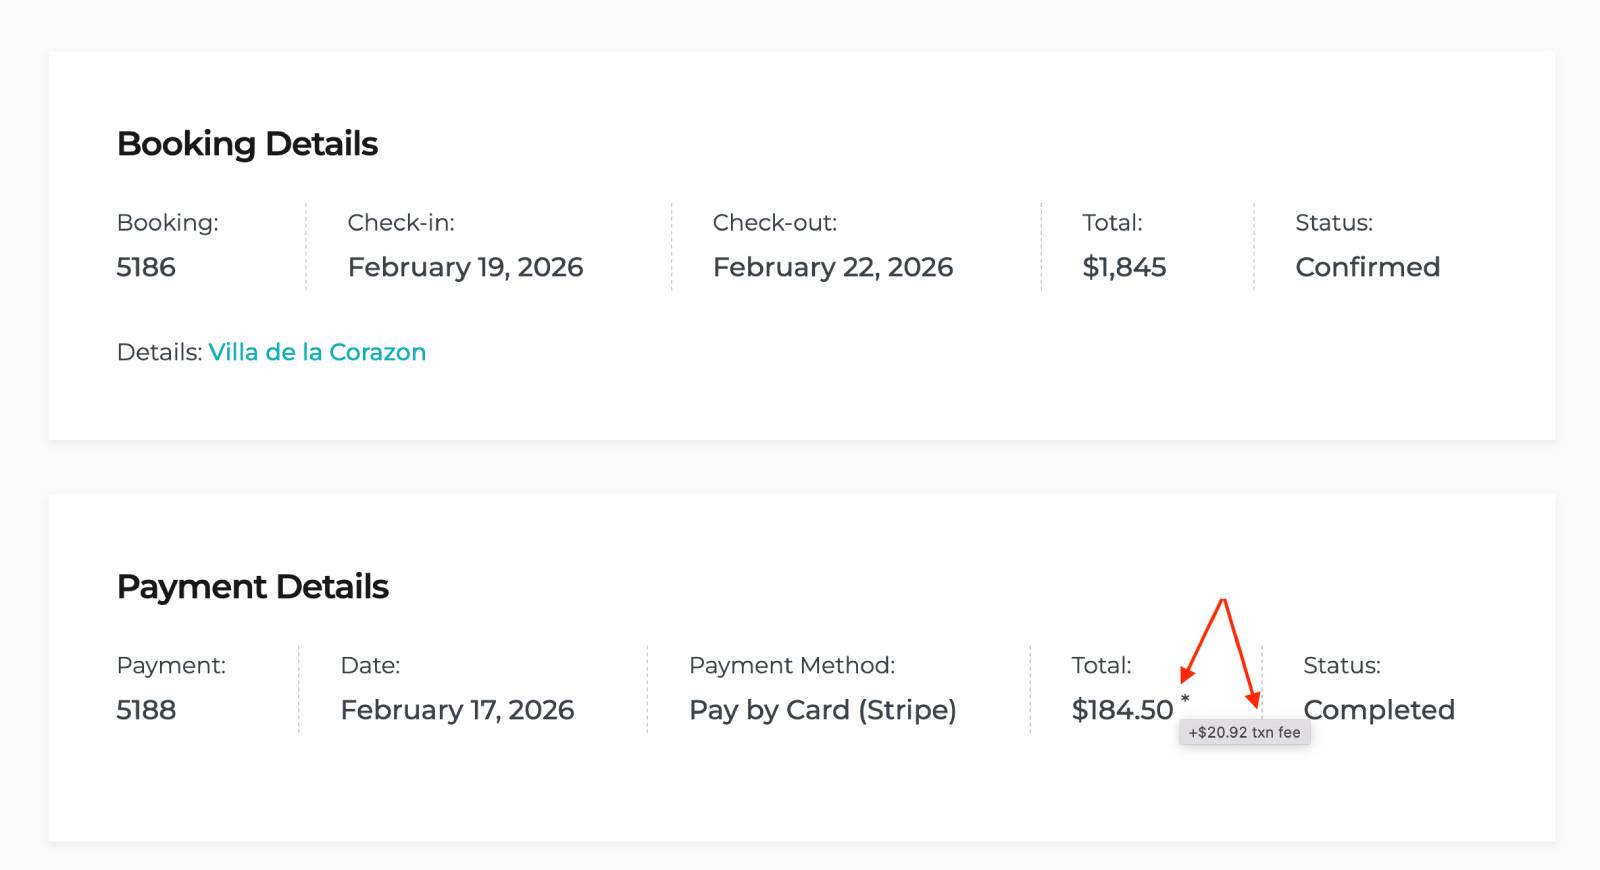
Task: Click the Confirmed booking status
Action: point(1367,267)
